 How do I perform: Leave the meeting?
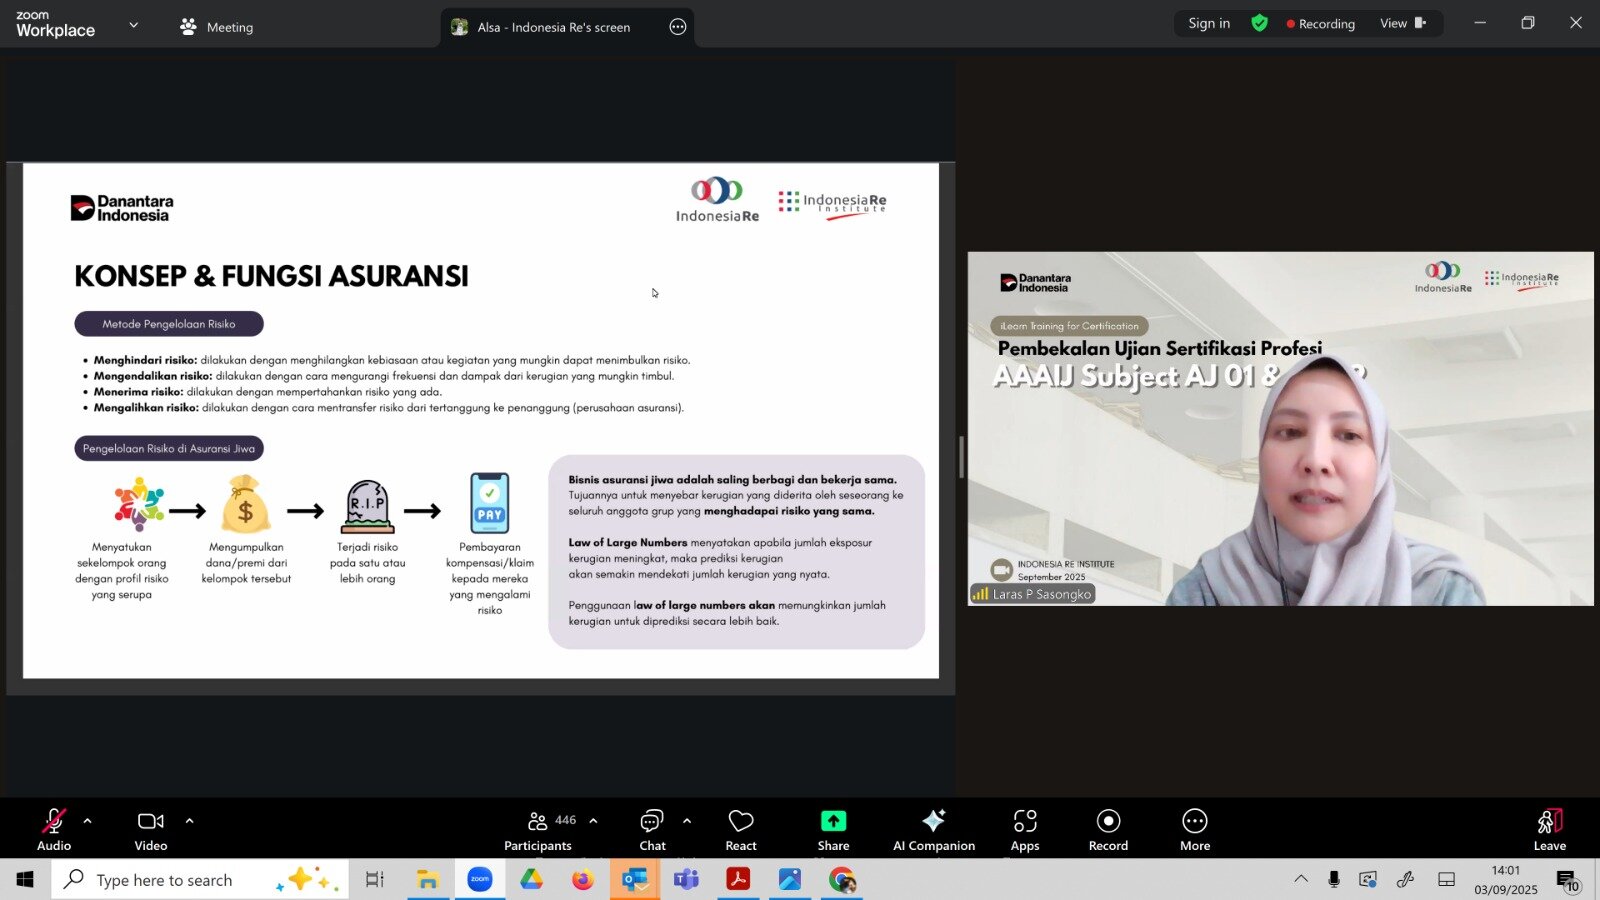[x=1549, y=829]
